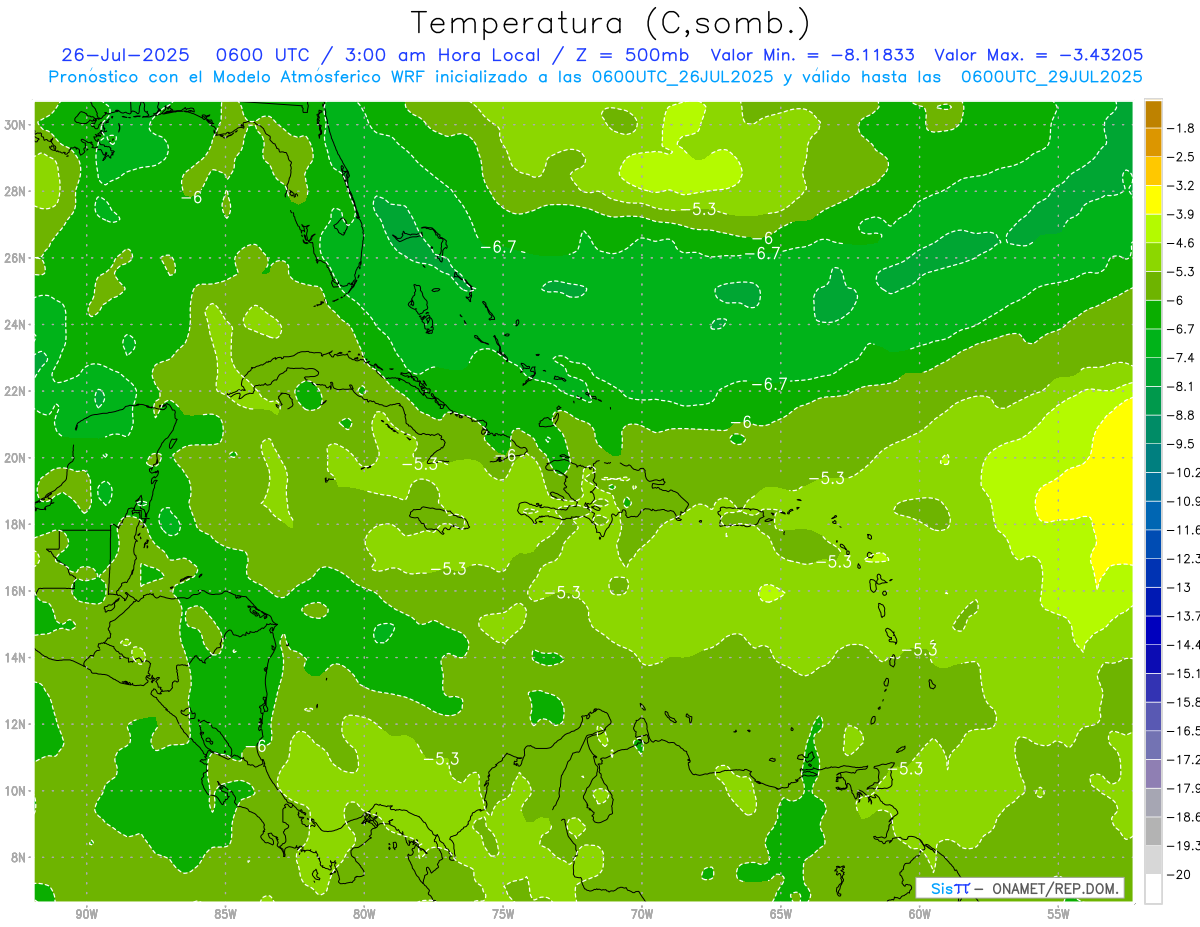The width and height of the screenshot is (1200, 927).
Task: Pick the gray swatch between -18.6 and -19.3
Action: coord(1153,831)
